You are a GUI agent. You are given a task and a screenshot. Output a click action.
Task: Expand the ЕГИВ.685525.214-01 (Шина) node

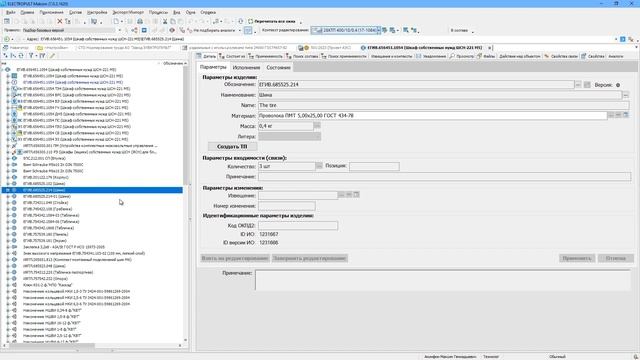click(x=8, y=196)
